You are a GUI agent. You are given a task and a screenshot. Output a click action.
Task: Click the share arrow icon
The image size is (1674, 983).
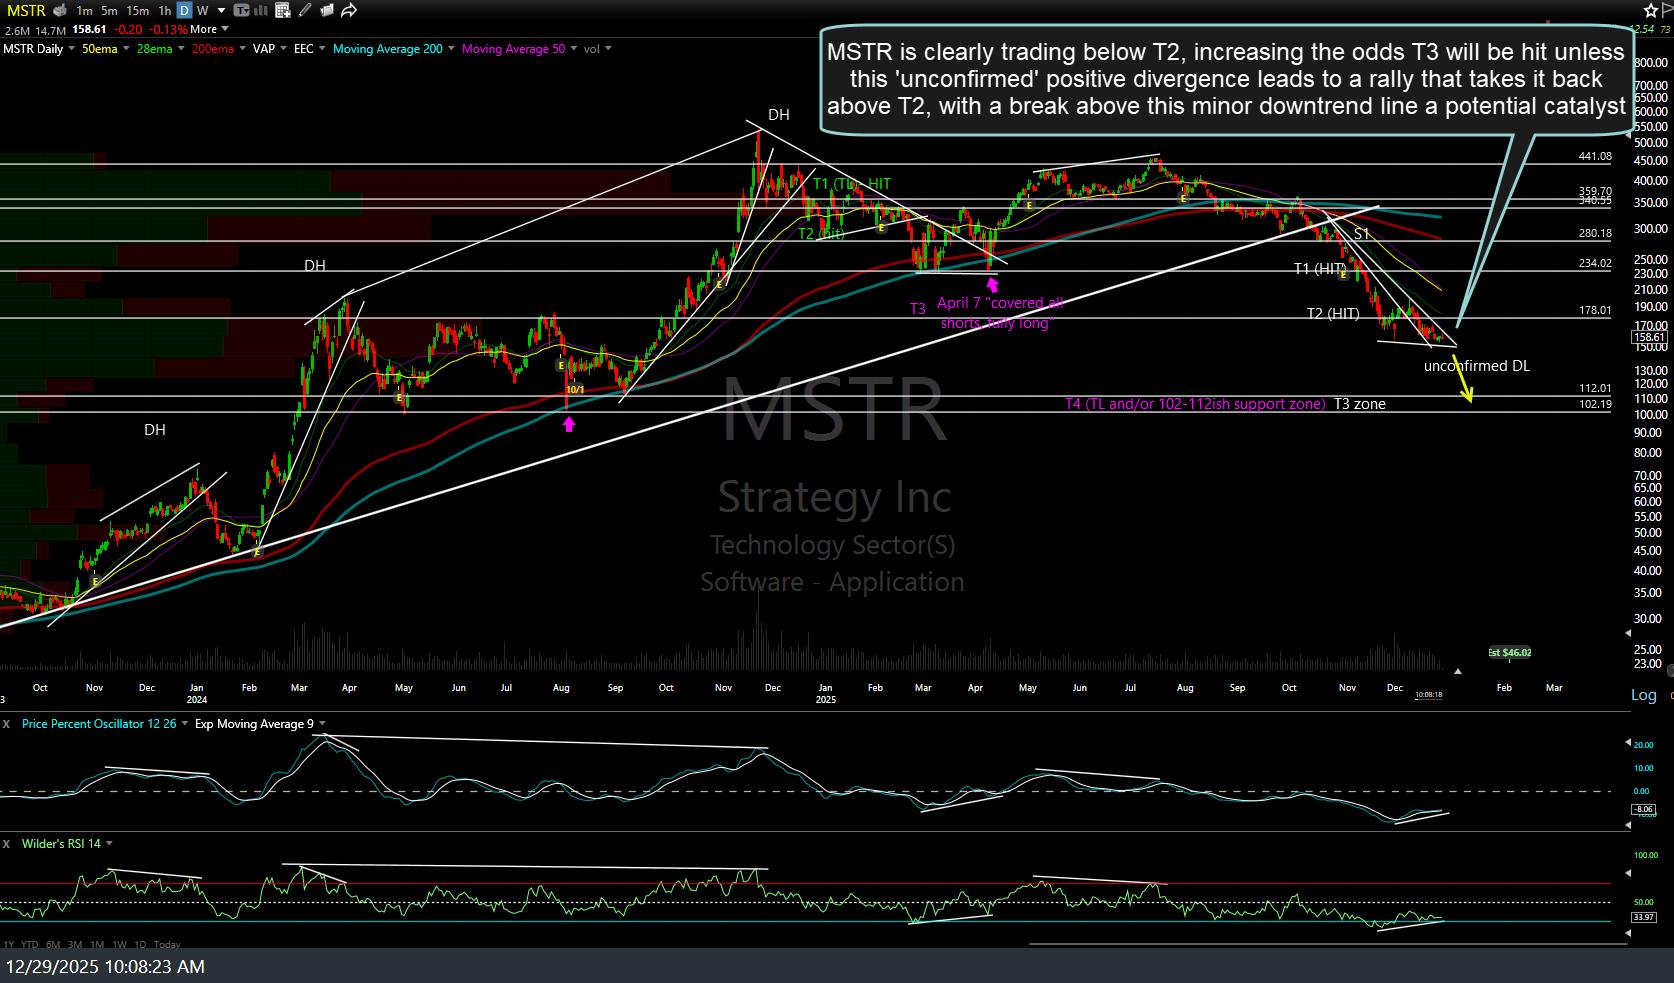349,11
